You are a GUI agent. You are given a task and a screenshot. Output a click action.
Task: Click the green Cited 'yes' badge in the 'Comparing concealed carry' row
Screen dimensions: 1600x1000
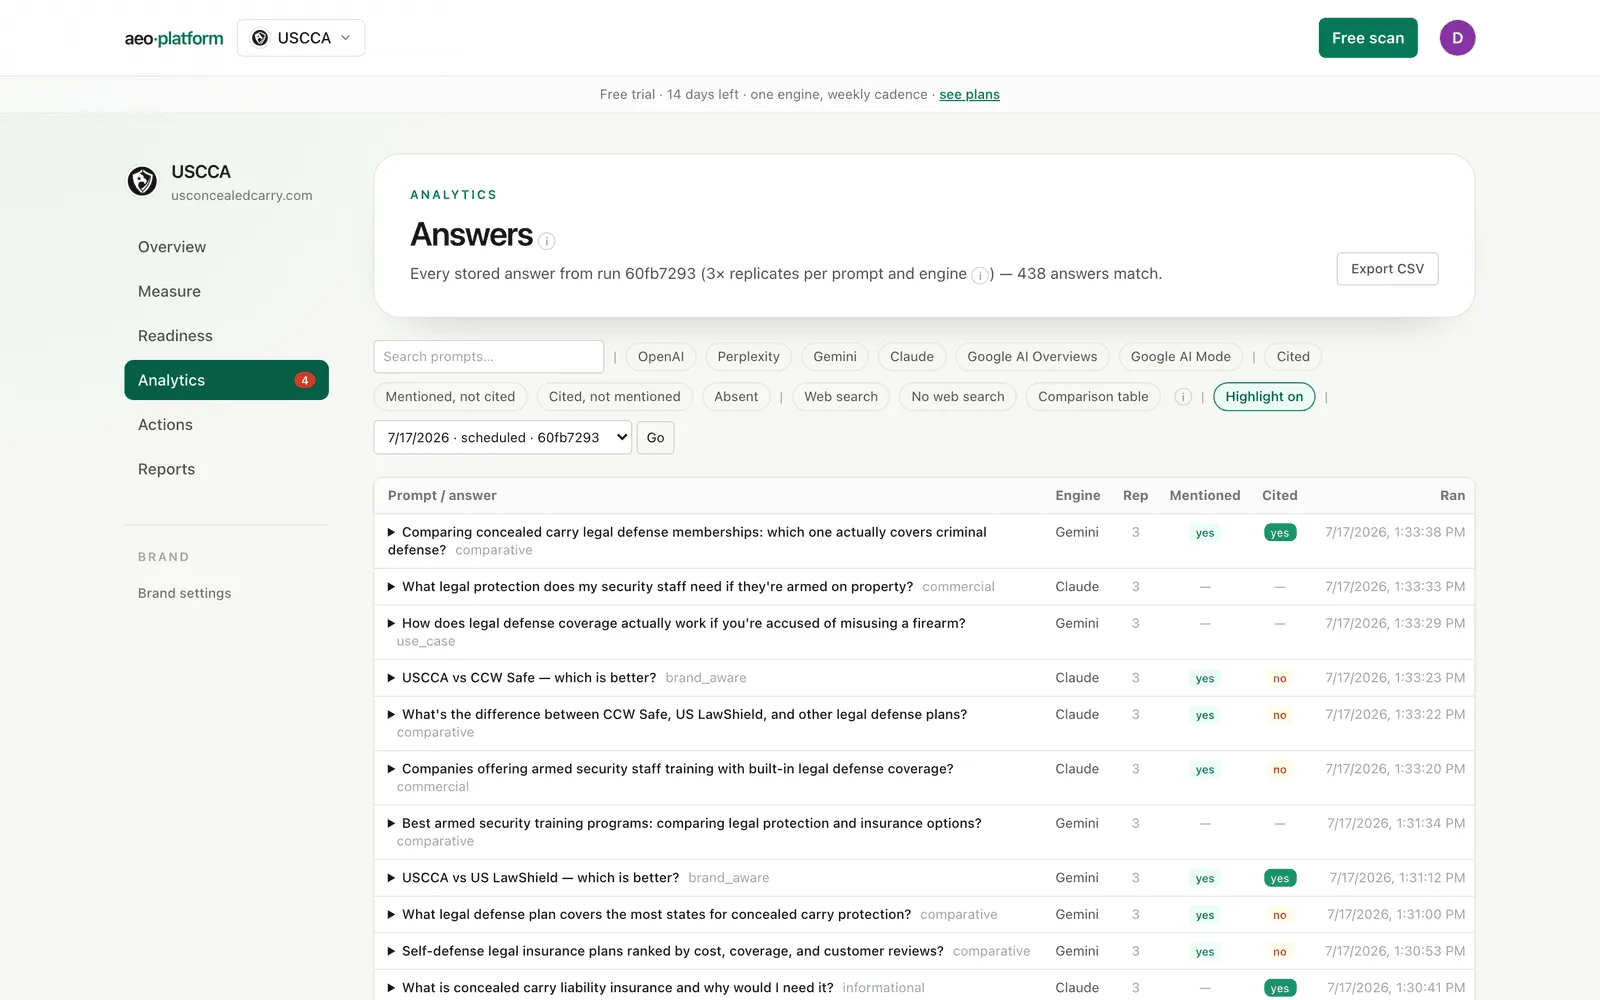(1280, 533)
